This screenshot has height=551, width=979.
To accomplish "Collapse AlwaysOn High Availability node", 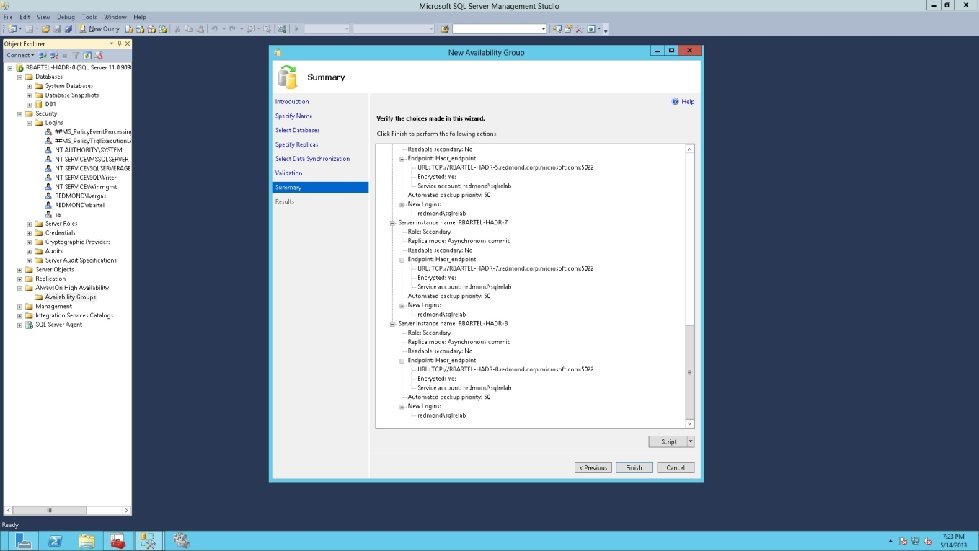I will point(19,288).
